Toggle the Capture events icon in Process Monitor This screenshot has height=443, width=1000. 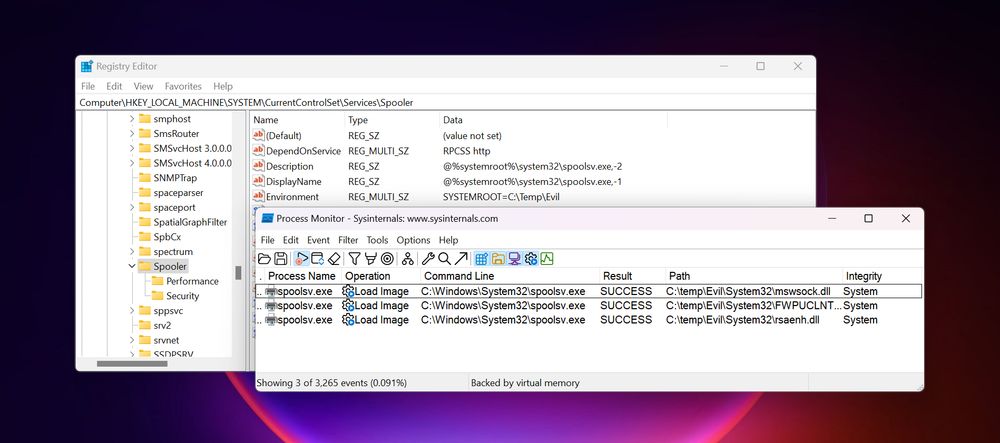pyautogui.click(x=301, y=259)
